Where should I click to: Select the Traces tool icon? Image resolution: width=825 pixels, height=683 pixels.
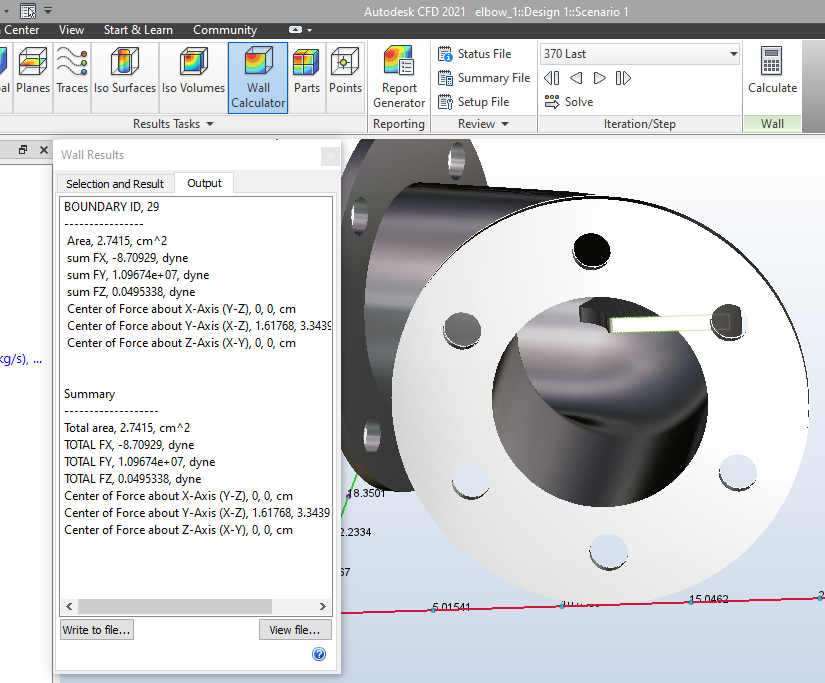pos(72,62)
